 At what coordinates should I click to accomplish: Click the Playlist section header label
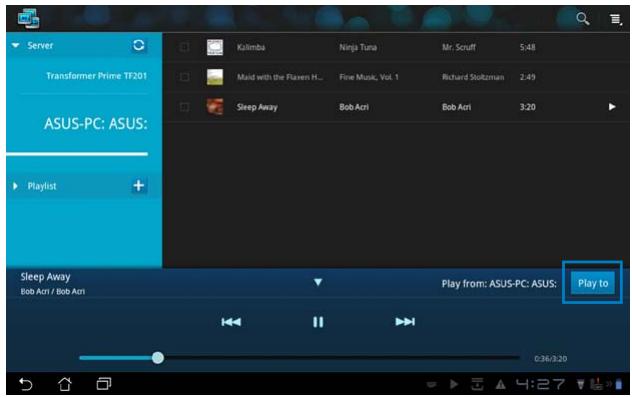coord(42,186)
